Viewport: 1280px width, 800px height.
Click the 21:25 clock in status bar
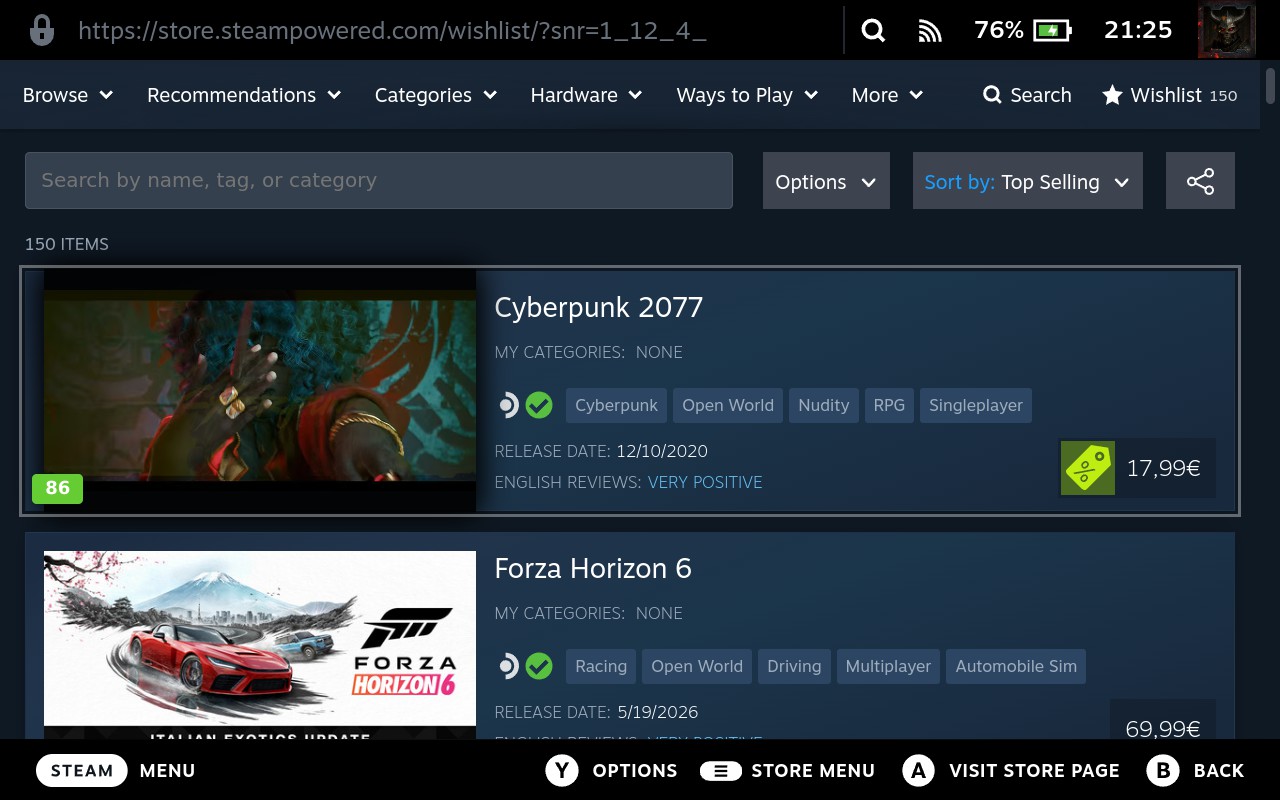click(x=1138, y=30)
